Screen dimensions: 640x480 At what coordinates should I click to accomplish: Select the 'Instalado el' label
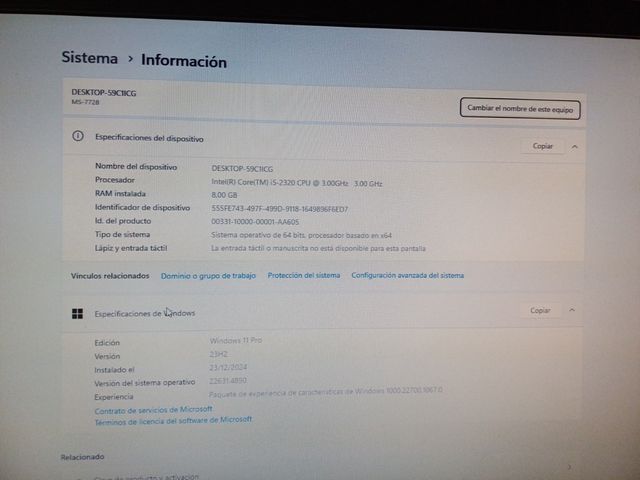pyautogui.click(x=114, y=370)
